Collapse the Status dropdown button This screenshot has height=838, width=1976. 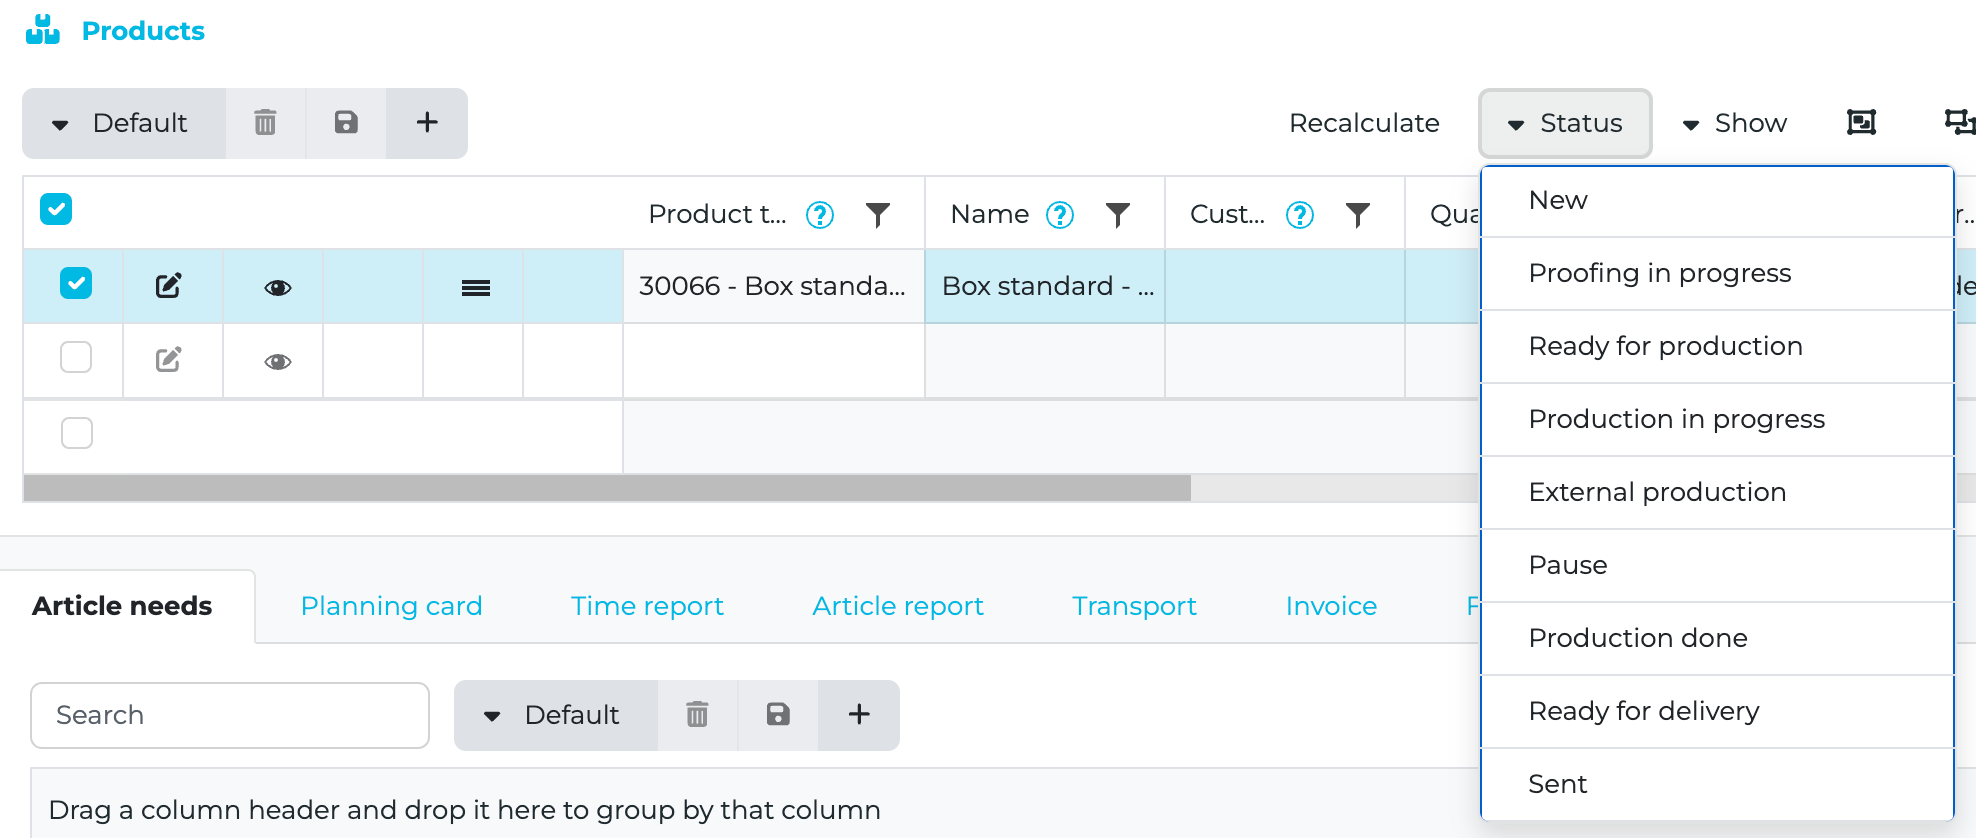click(x=1564, y=123)
